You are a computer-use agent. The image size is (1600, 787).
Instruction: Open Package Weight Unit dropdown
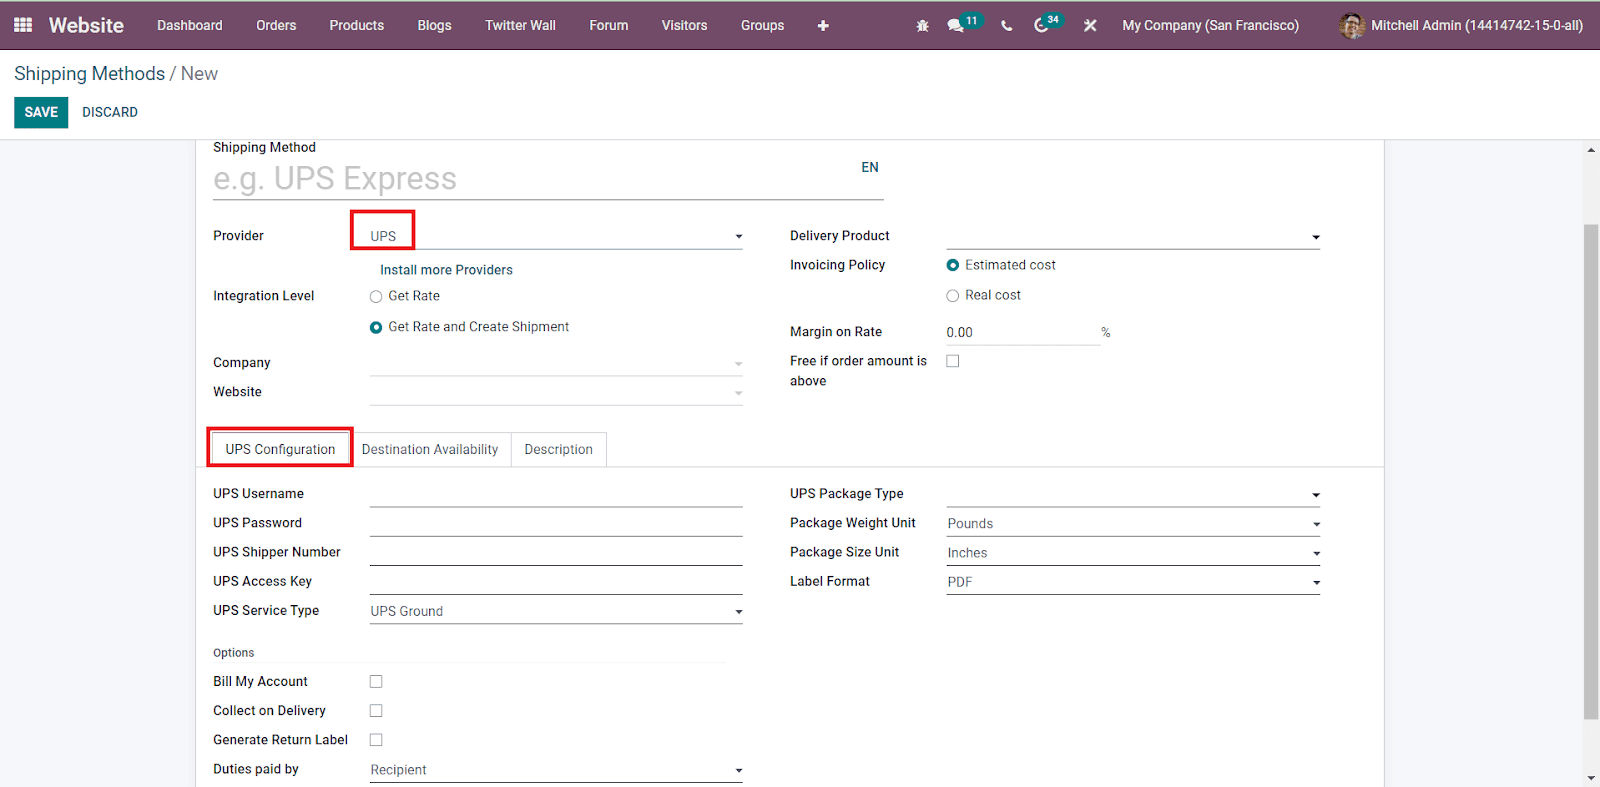coord(1133,523)
